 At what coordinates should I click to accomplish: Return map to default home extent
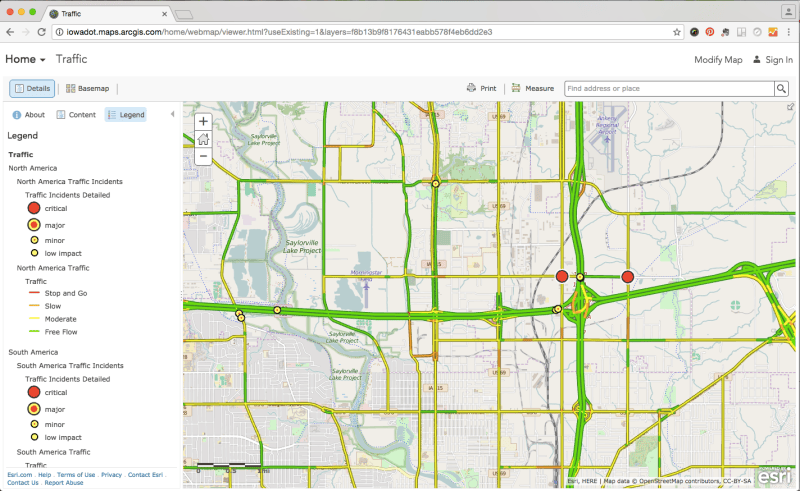(203, 139)
